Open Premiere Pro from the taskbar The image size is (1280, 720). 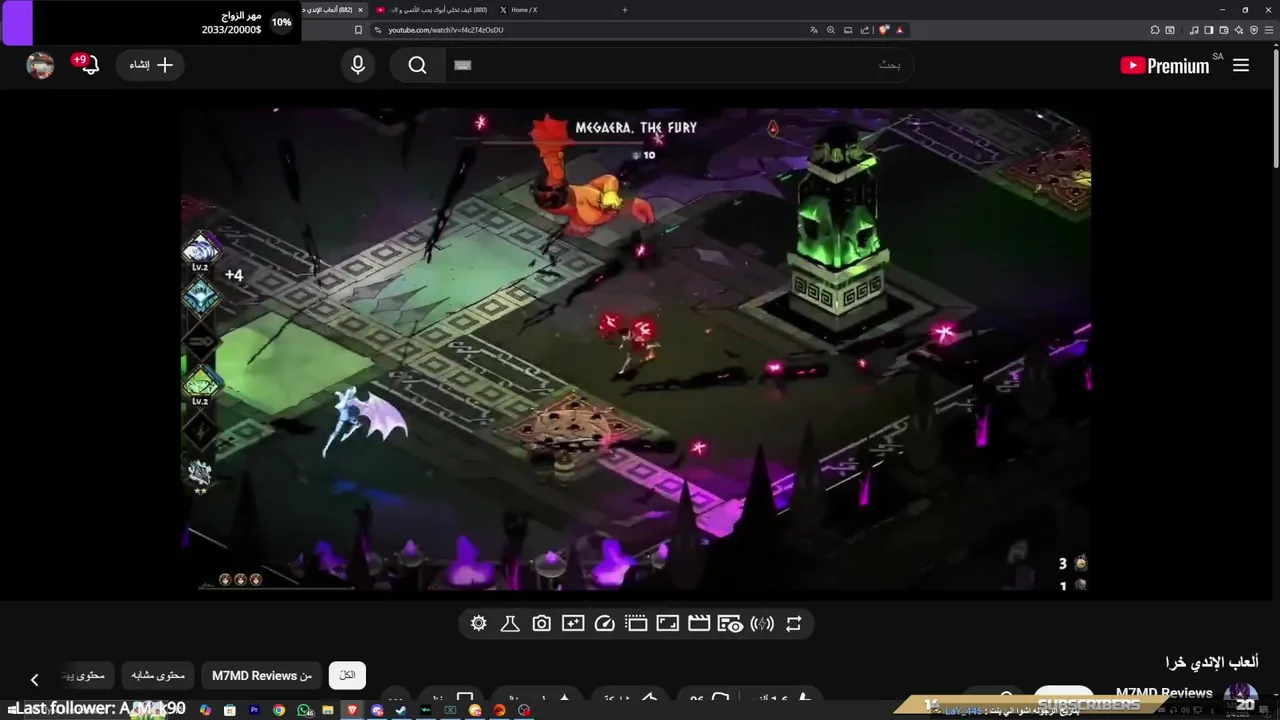pyautogui.click(x=254, y=710)
